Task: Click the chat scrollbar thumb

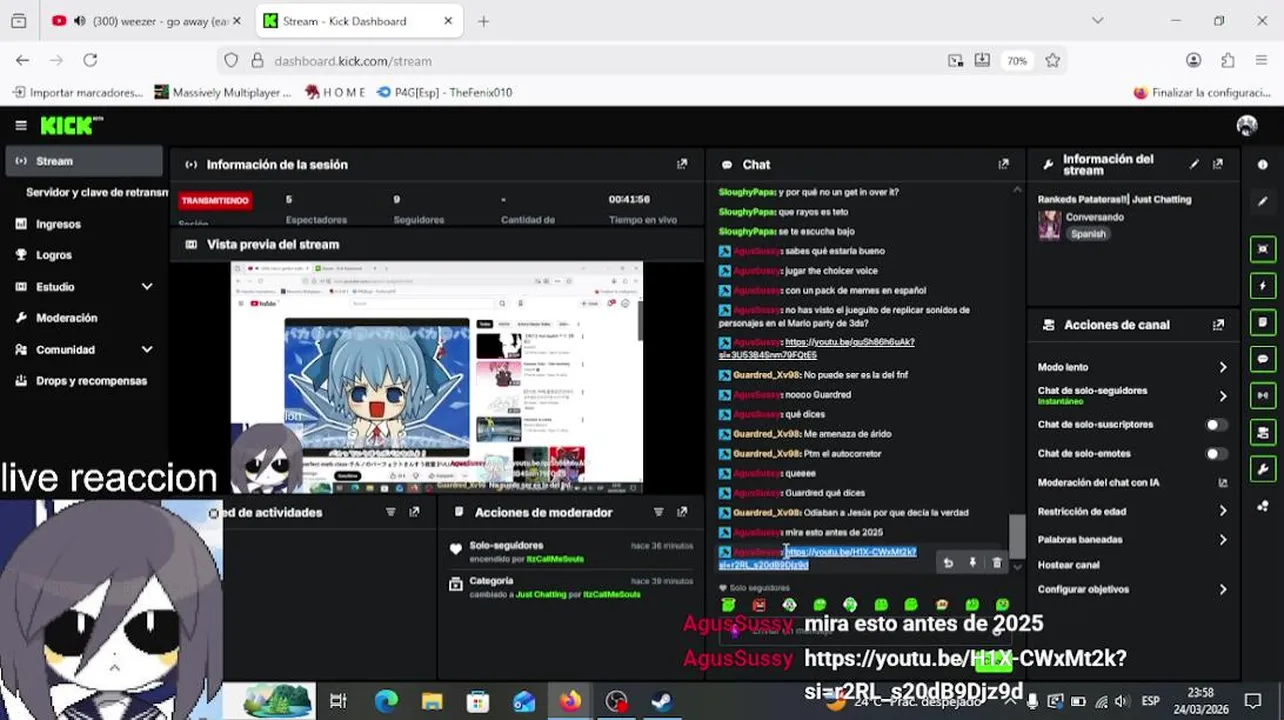Action: (x=1017, y=536)
